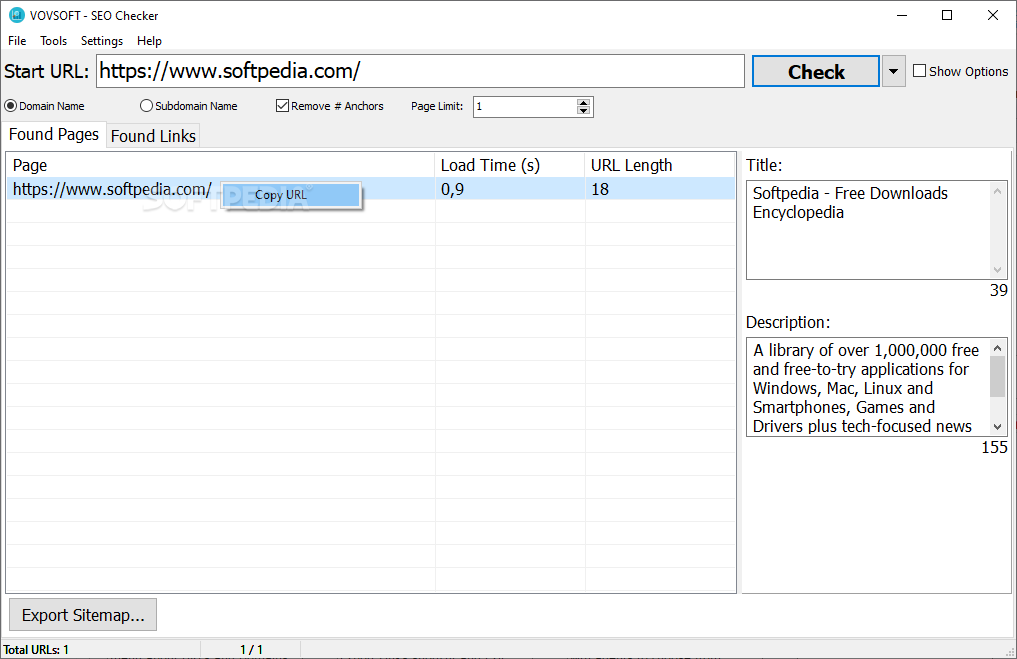This screenshot has width=1017, height=659.
Task: Click Description scrollbar up arrow
Action: pos(998,348)
